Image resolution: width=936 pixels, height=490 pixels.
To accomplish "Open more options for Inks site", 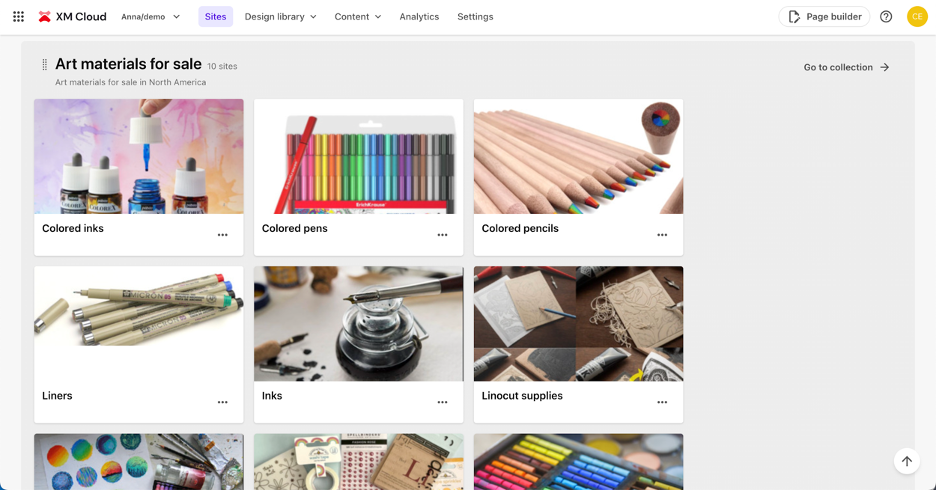I will (x=442, y=402).
